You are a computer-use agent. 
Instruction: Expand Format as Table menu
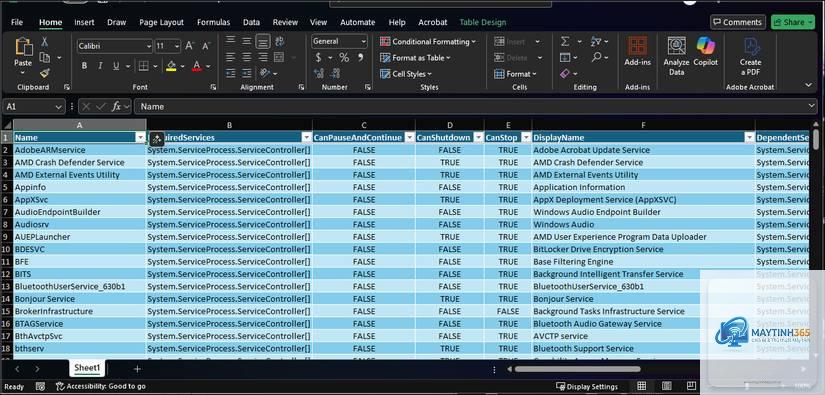point(416,58)
